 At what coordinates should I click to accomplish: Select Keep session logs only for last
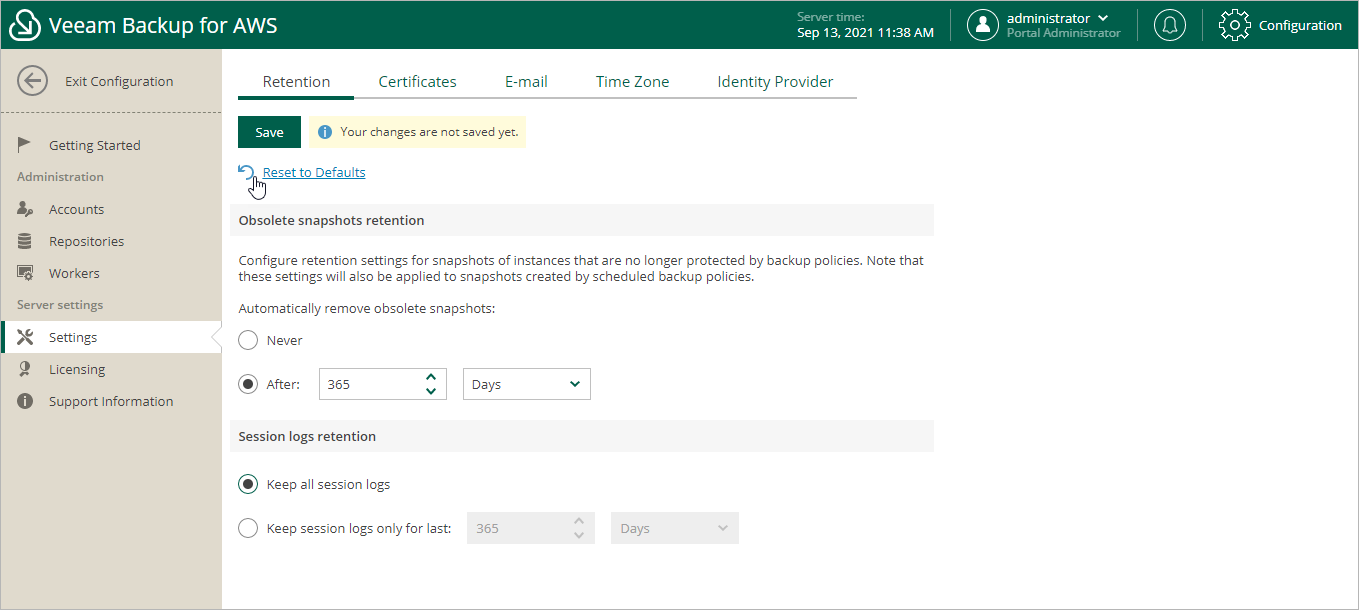[248, 528]
